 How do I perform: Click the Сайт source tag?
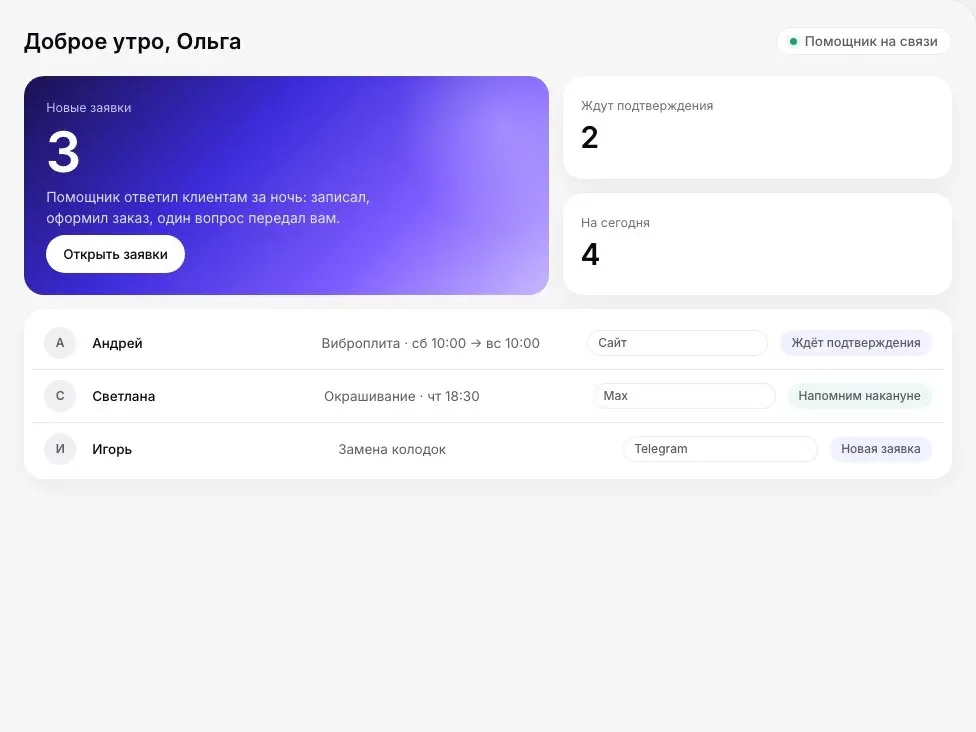677,343
